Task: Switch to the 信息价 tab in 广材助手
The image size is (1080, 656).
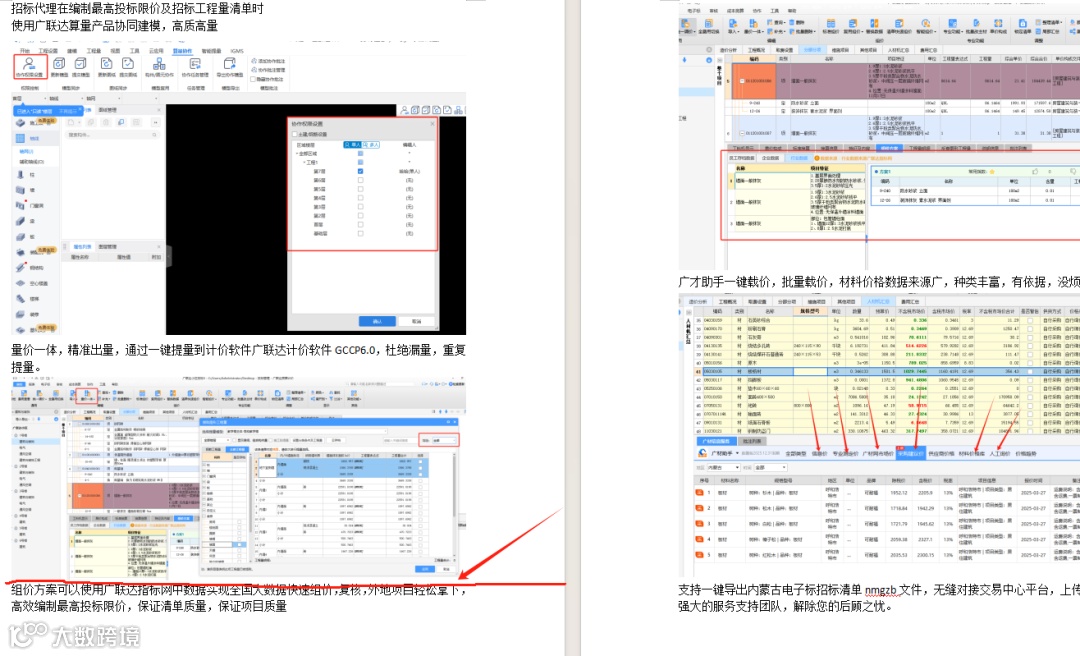Action: pyautogui.click(x=819, y=453)
